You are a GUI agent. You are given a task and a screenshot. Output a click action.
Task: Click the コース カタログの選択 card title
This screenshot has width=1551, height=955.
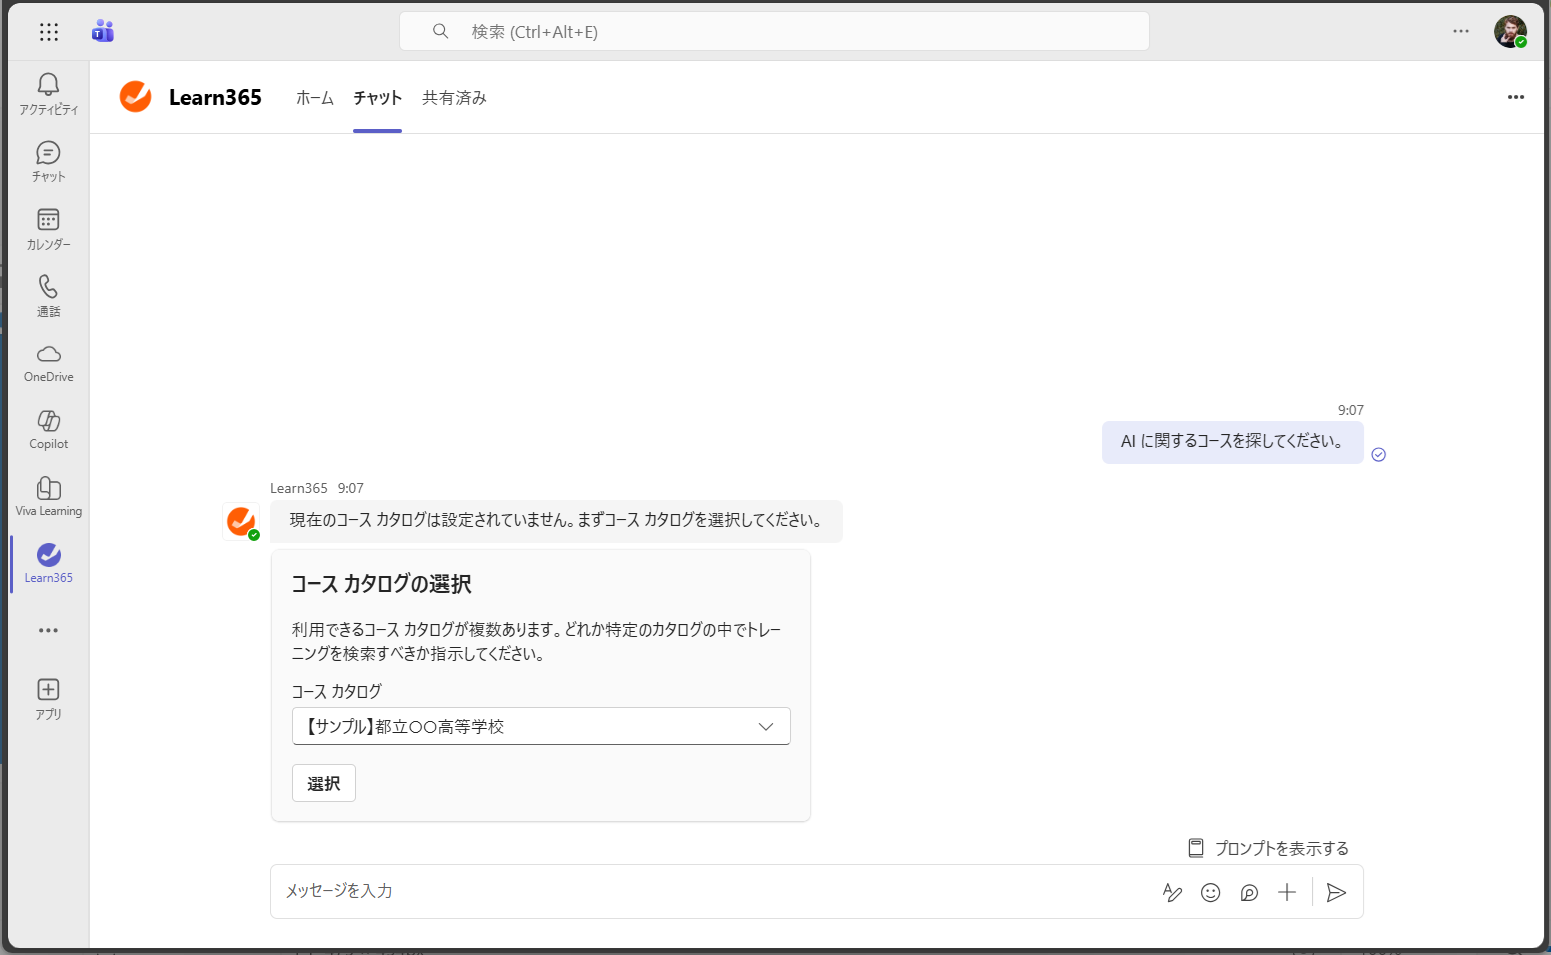point(381,584)
